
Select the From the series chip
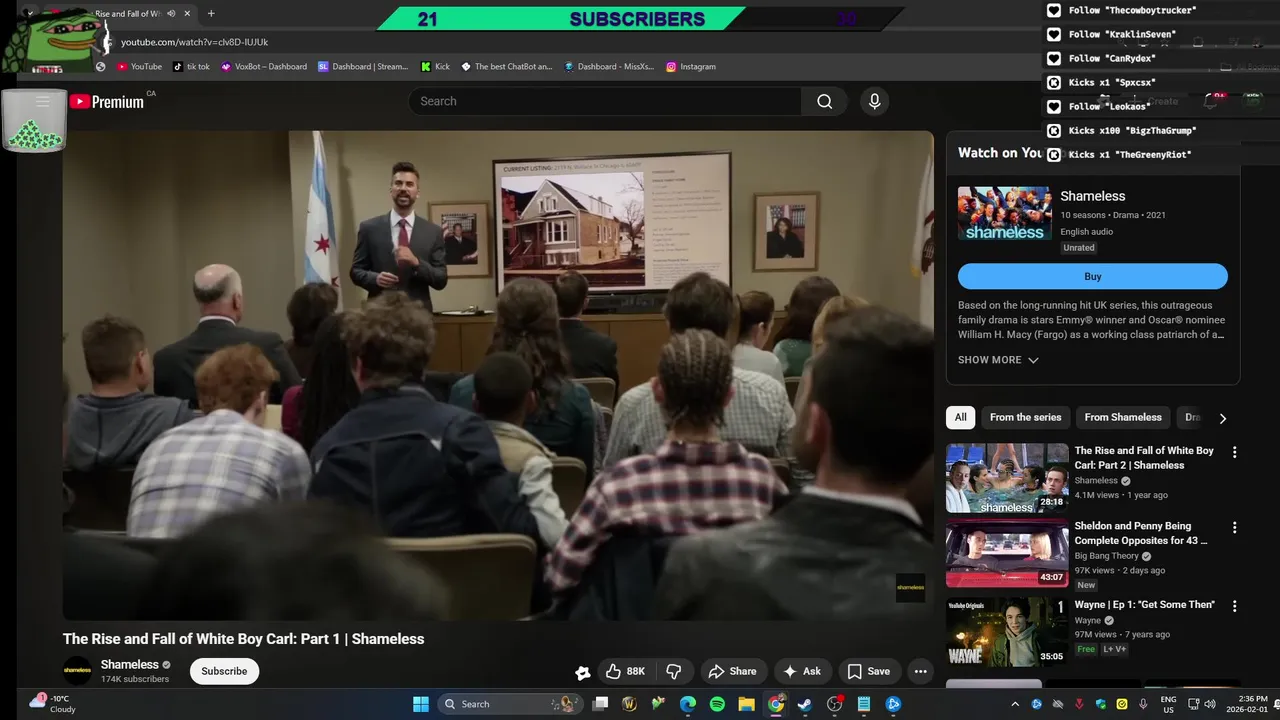pos(1025,417)
